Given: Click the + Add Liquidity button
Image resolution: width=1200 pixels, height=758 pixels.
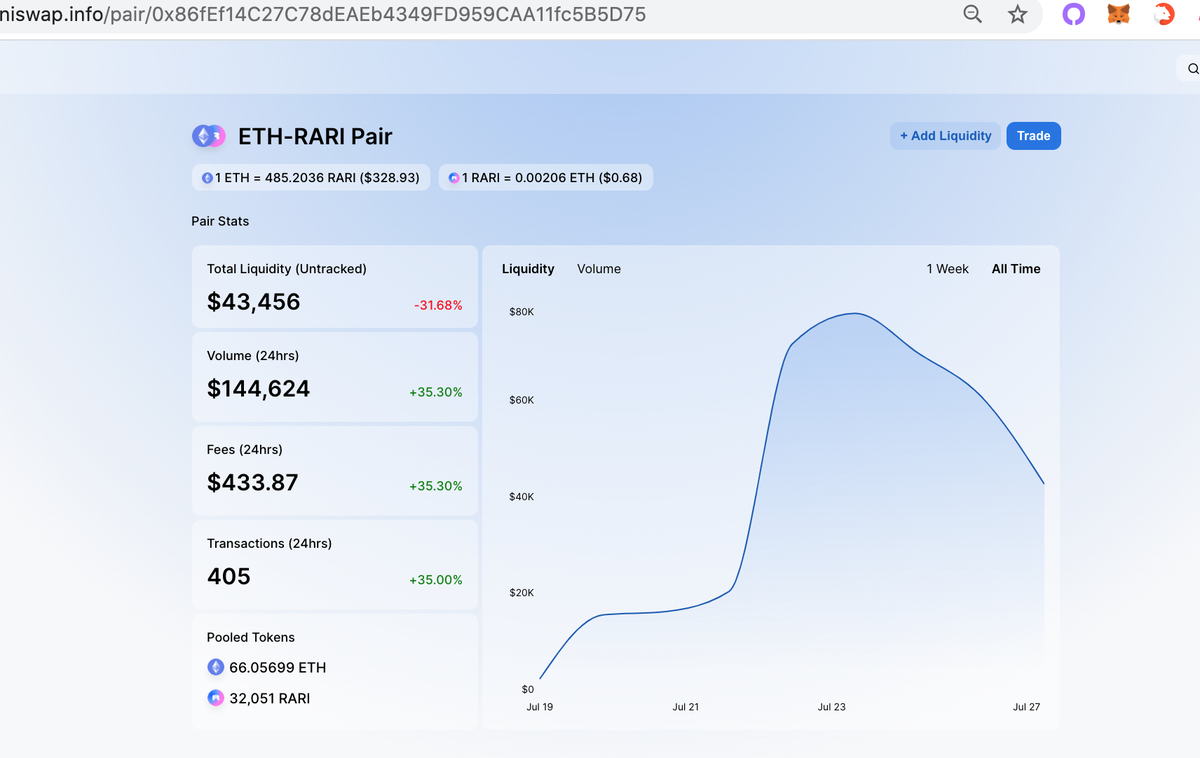Looking at the screenshot, I should pos(945,136).
